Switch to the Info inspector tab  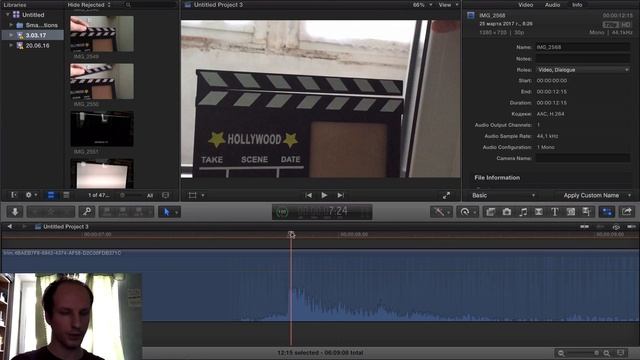pyautogui.click(x=577, y=5)
